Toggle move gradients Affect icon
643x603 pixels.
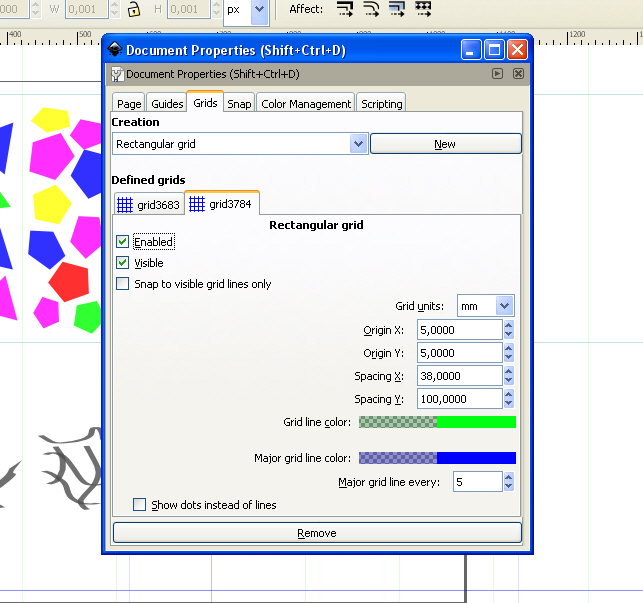click(x=397, y=9)
